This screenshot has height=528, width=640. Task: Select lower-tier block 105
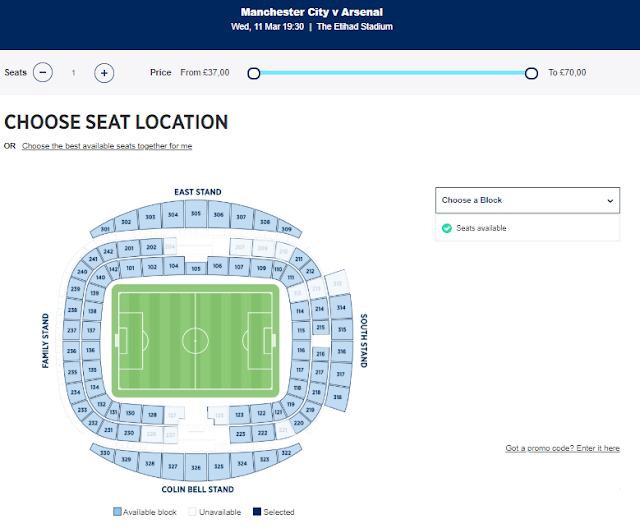(196, 268)
